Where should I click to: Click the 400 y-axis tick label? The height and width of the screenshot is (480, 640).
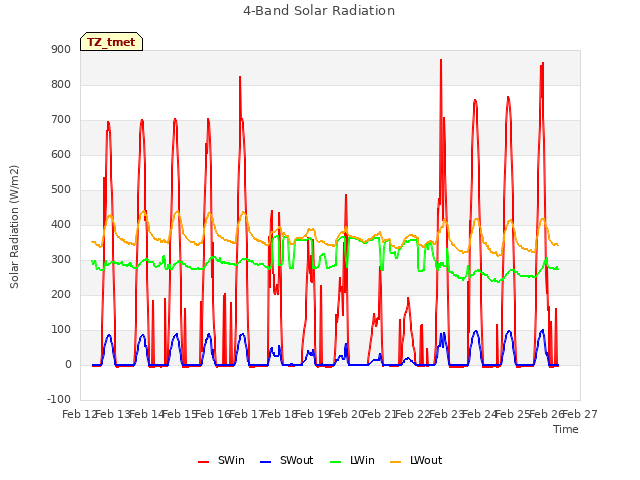point(61,224)
